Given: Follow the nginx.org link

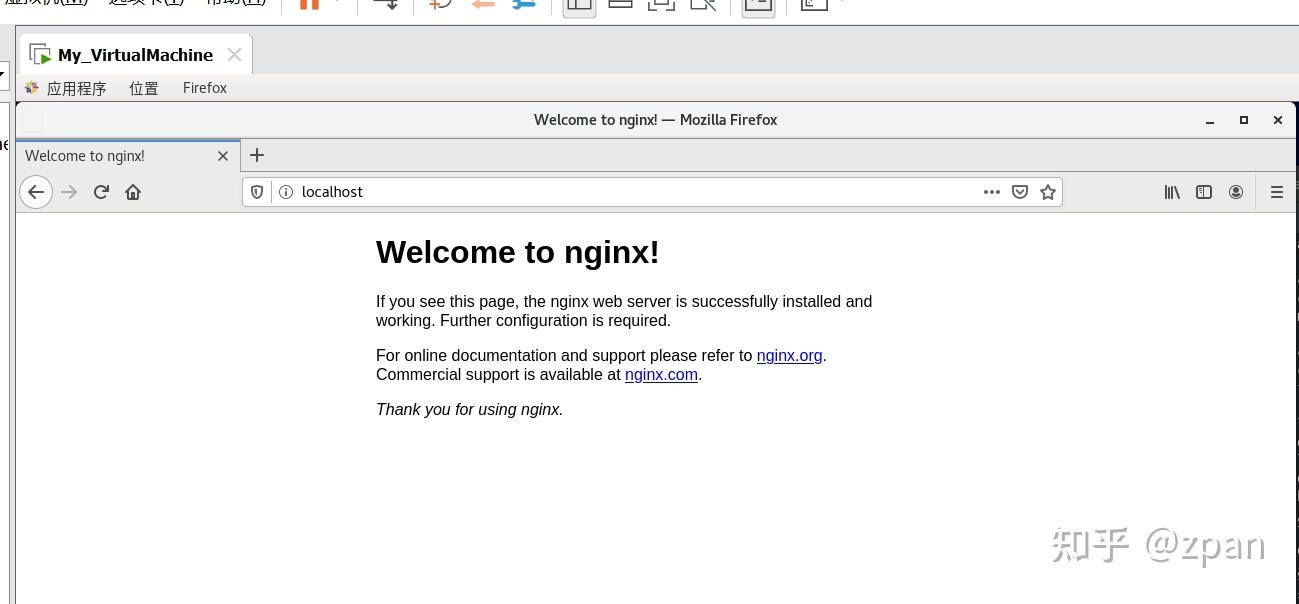Looking at the screenshot, I should pos(789,356).
